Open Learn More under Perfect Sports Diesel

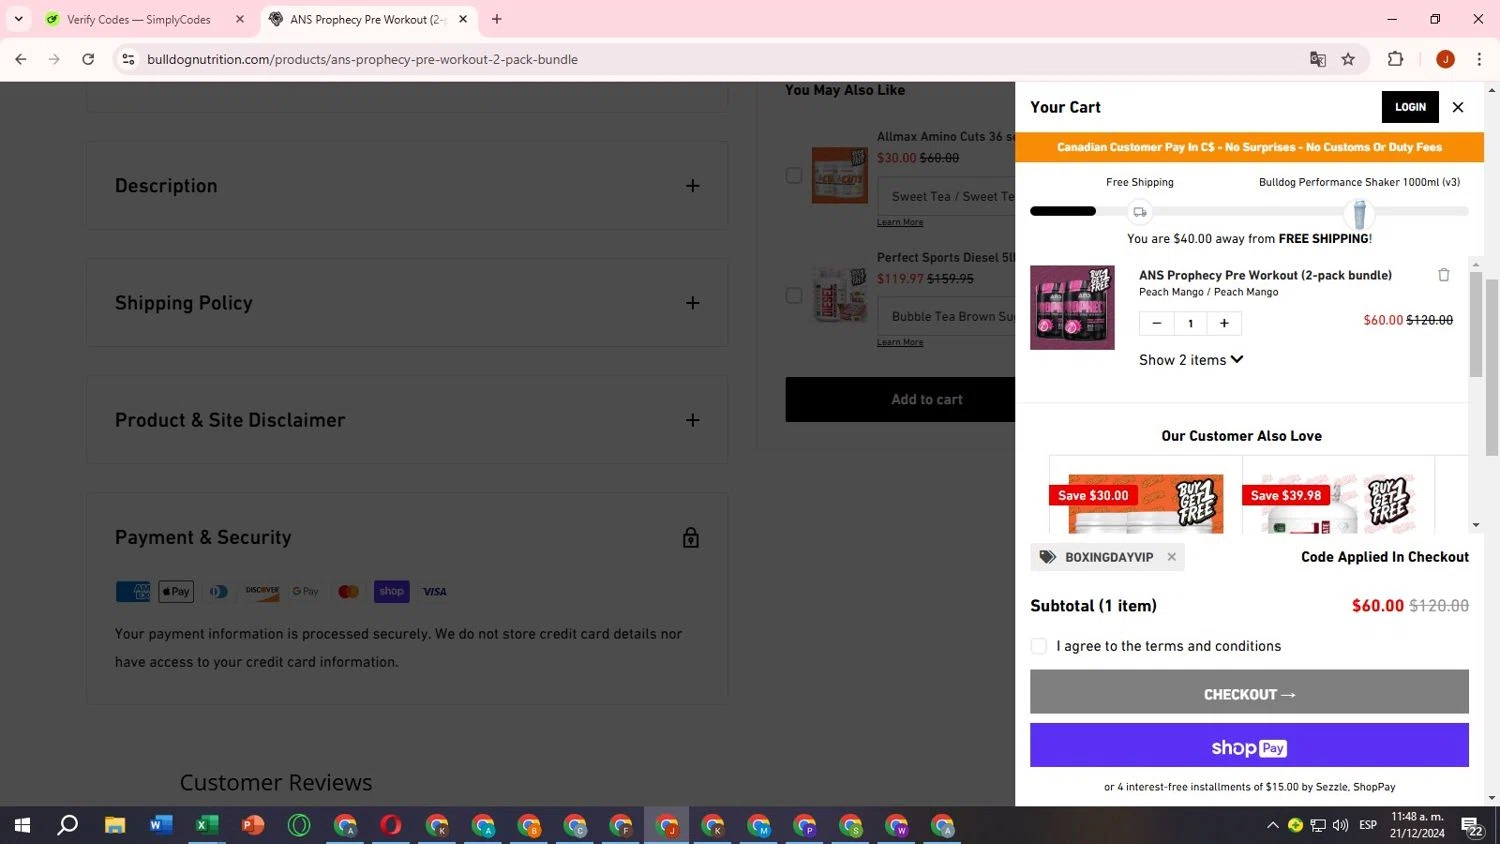pos(900,342)
